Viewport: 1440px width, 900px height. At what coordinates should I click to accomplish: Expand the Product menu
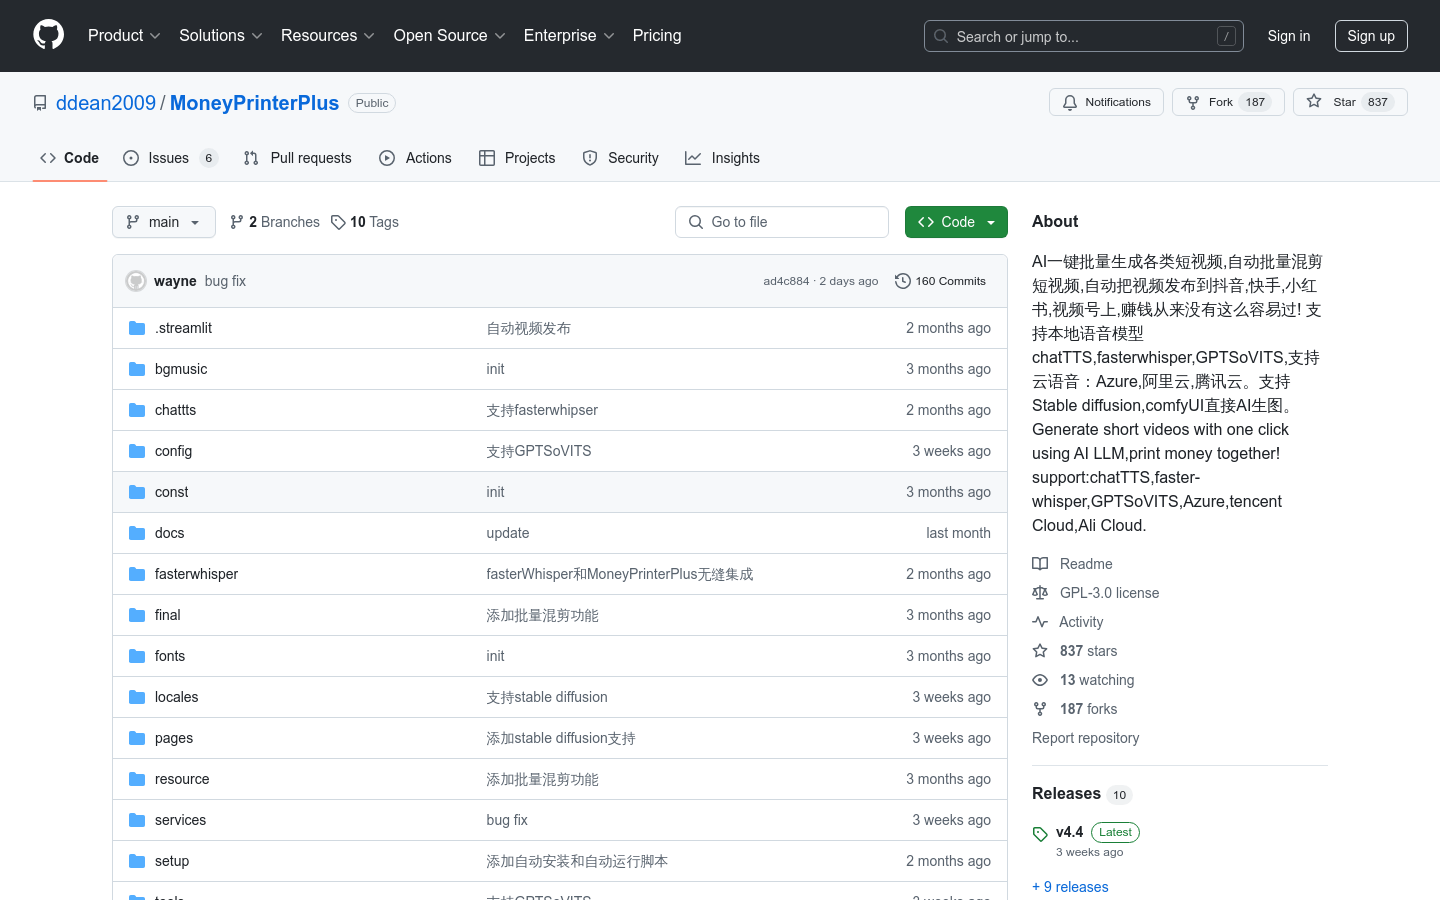pos(124,36)
